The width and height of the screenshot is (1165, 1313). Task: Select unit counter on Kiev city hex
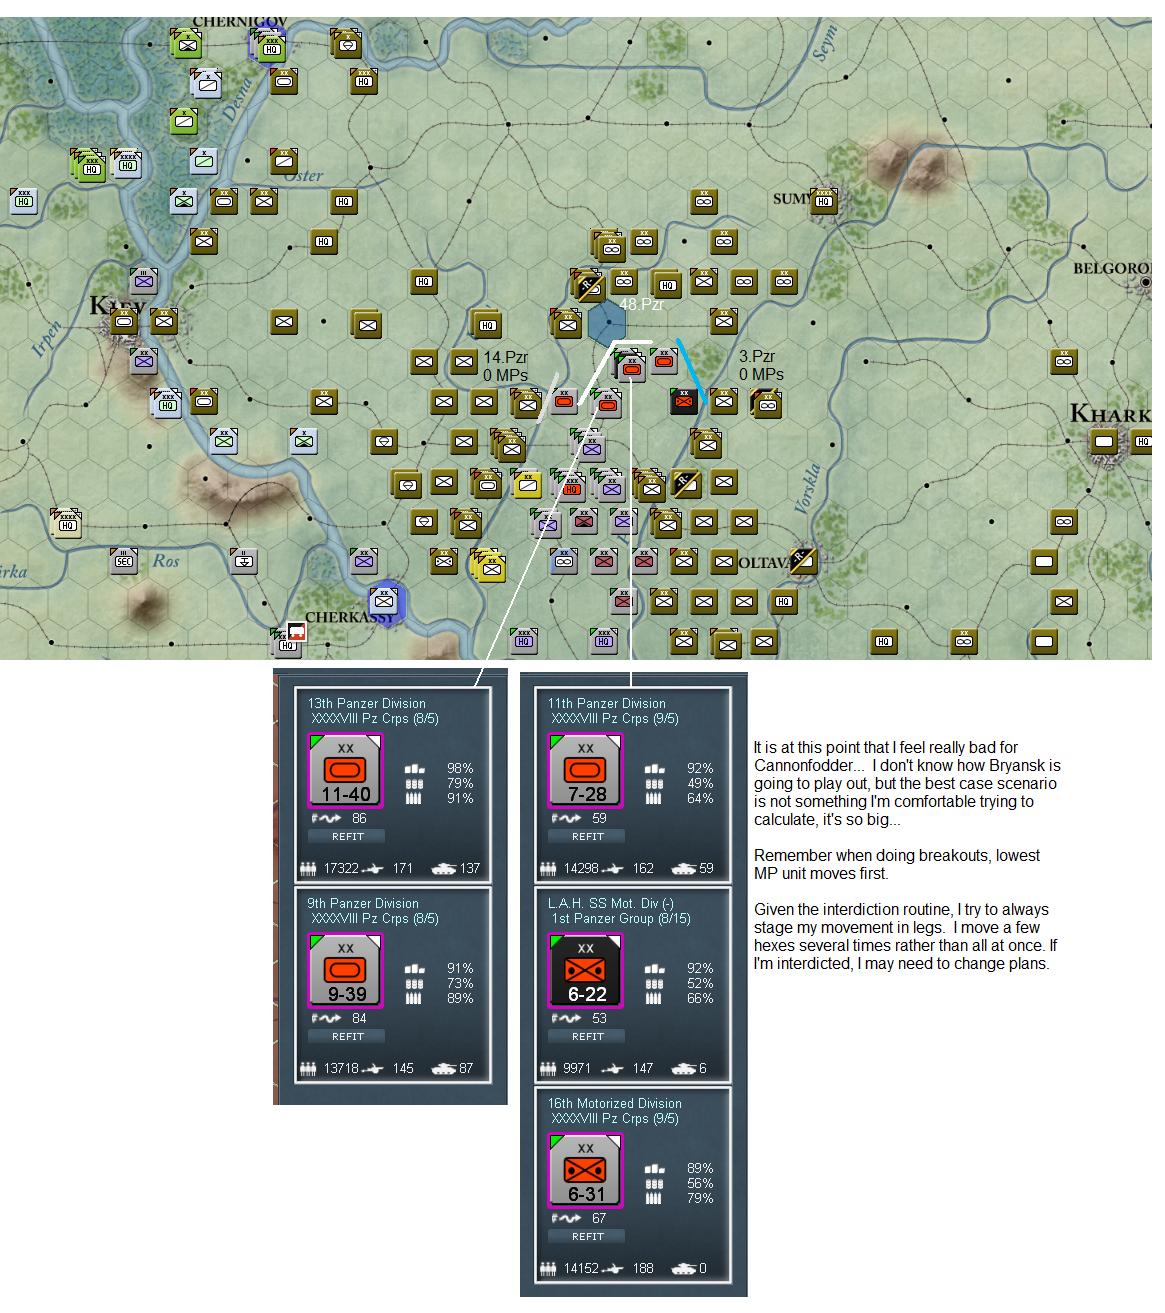[124, 321]
